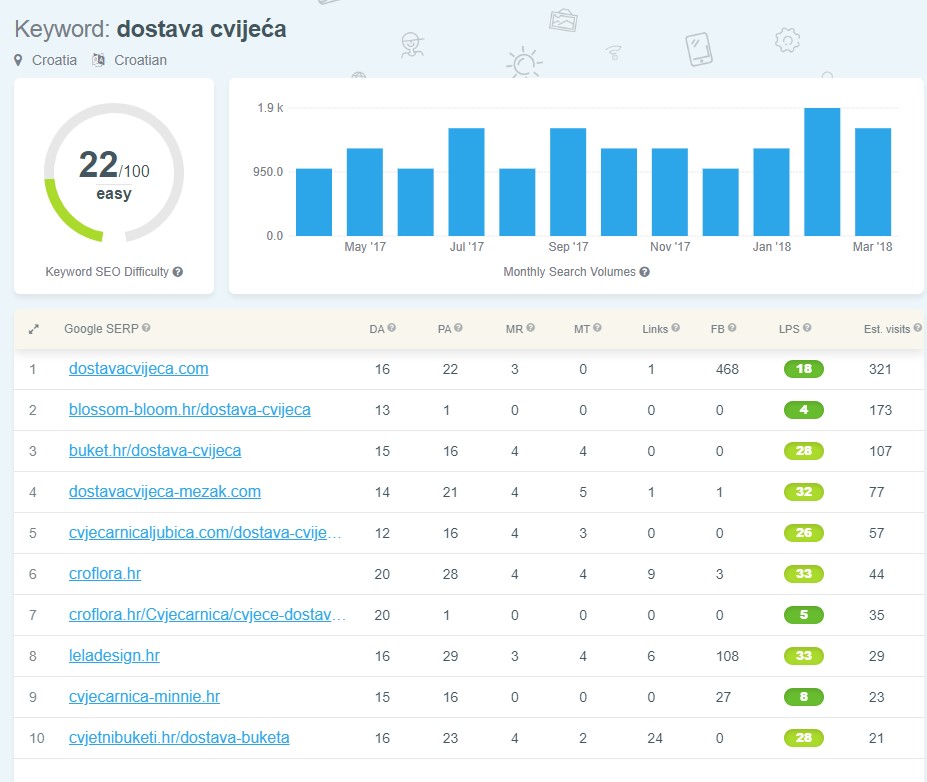The height and width of the screenshot is (782, 927).
Task: Open croflora.hr/Cvjecarnica result link
Action: (207, 615)
